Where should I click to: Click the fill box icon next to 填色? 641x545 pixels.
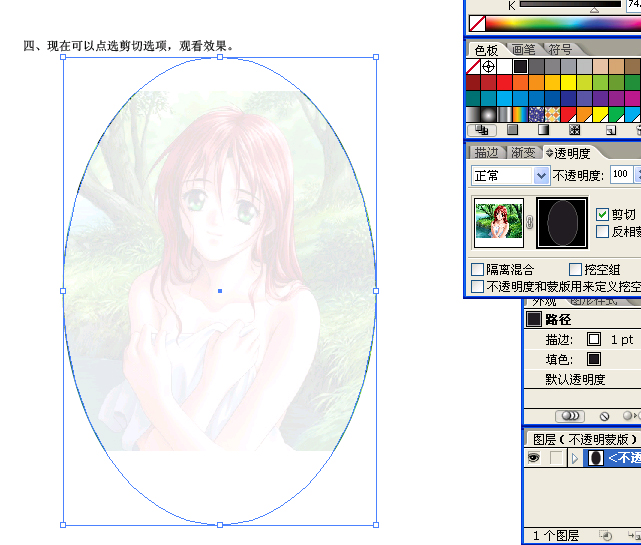594,359
